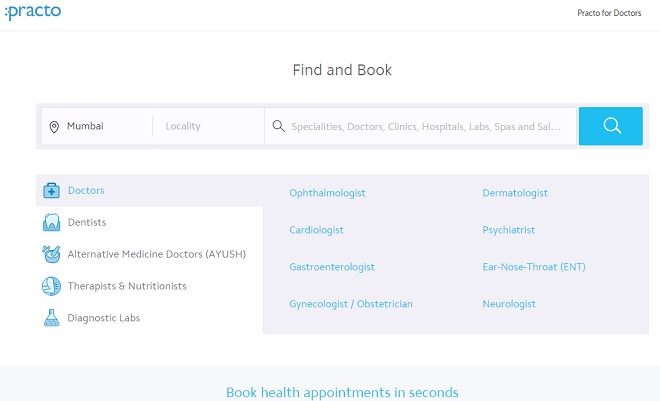Select the Doctors category tab

pyautogui.click(x=86, y=191)
